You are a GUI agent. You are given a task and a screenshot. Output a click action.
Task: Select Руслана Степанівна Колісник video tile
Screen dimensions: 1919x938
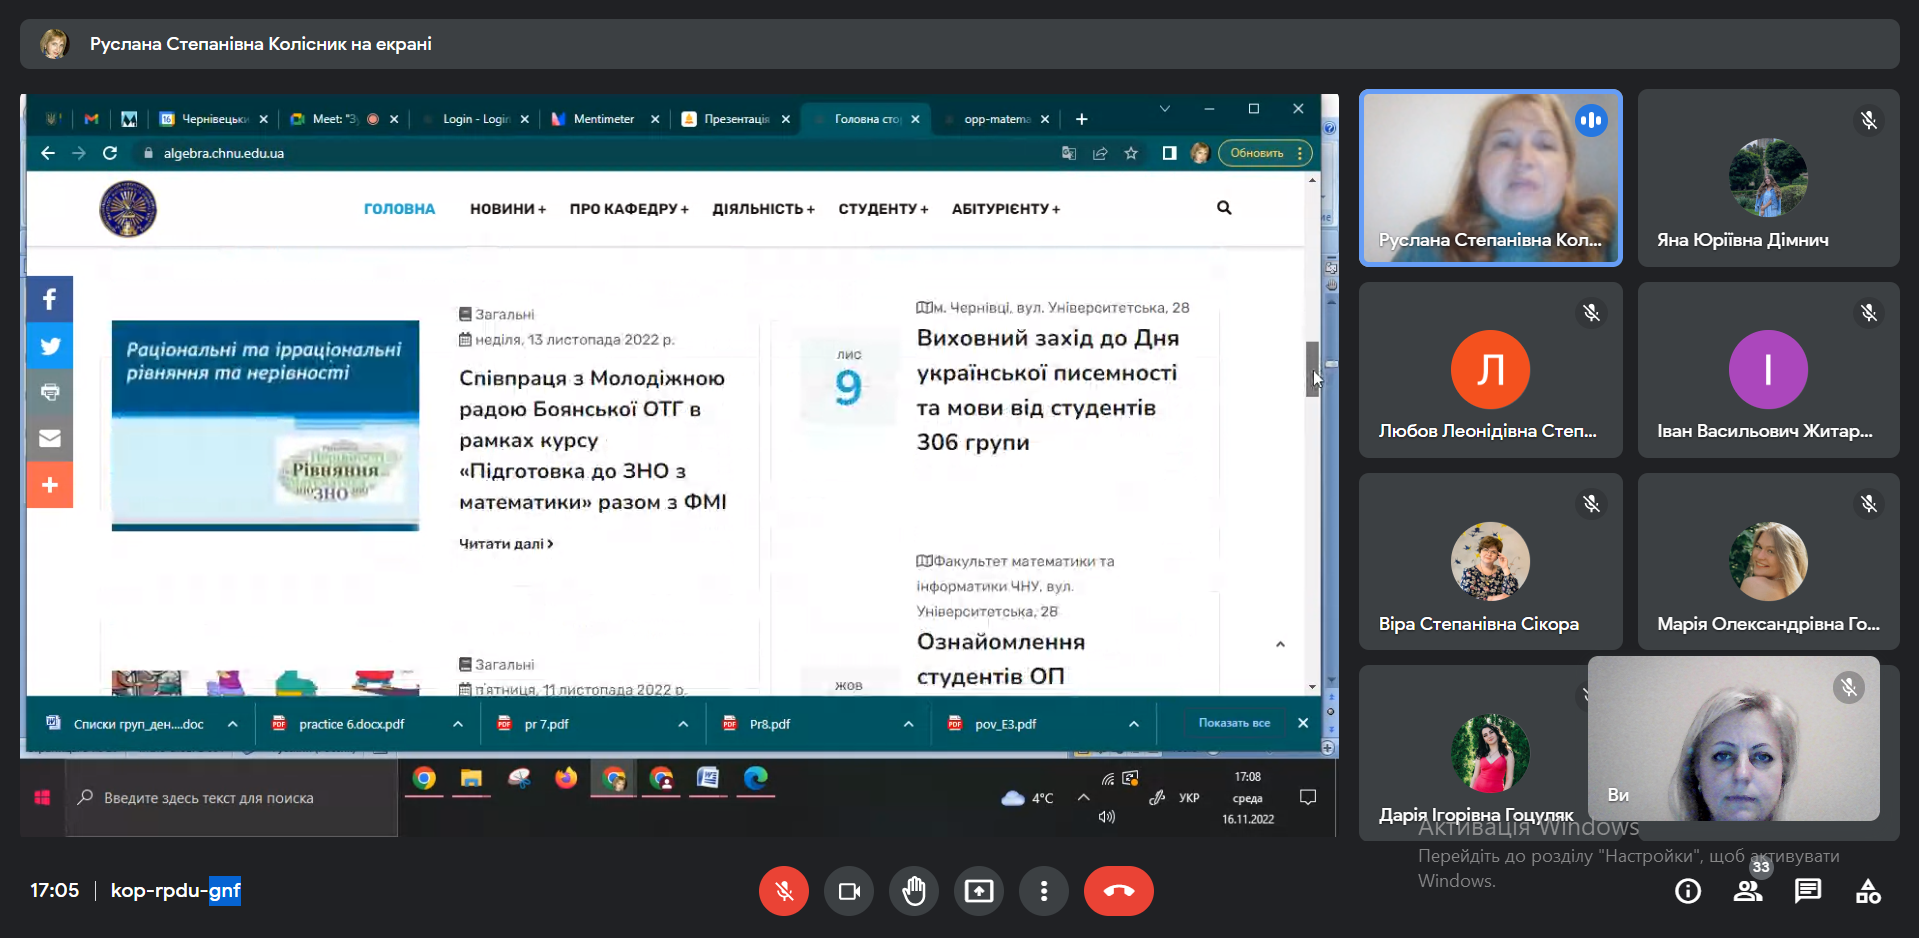(x=1490, y=178)
